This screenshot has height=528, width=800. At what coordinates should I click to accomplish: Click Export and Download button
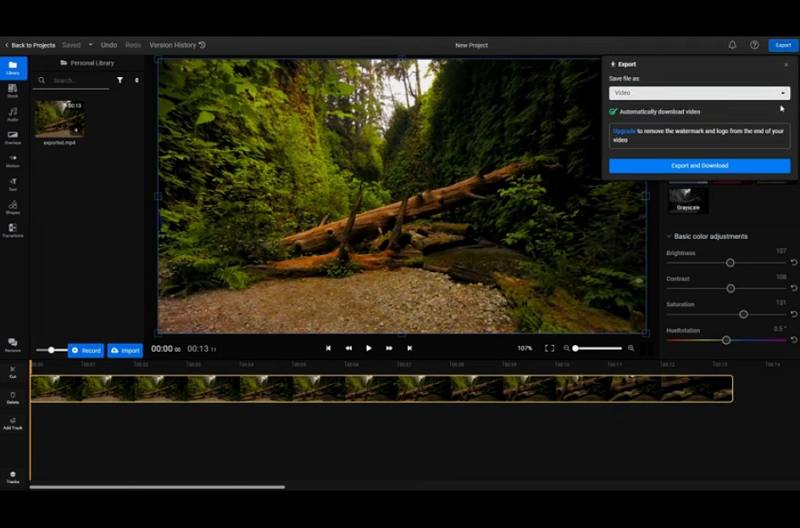[699, 165]
